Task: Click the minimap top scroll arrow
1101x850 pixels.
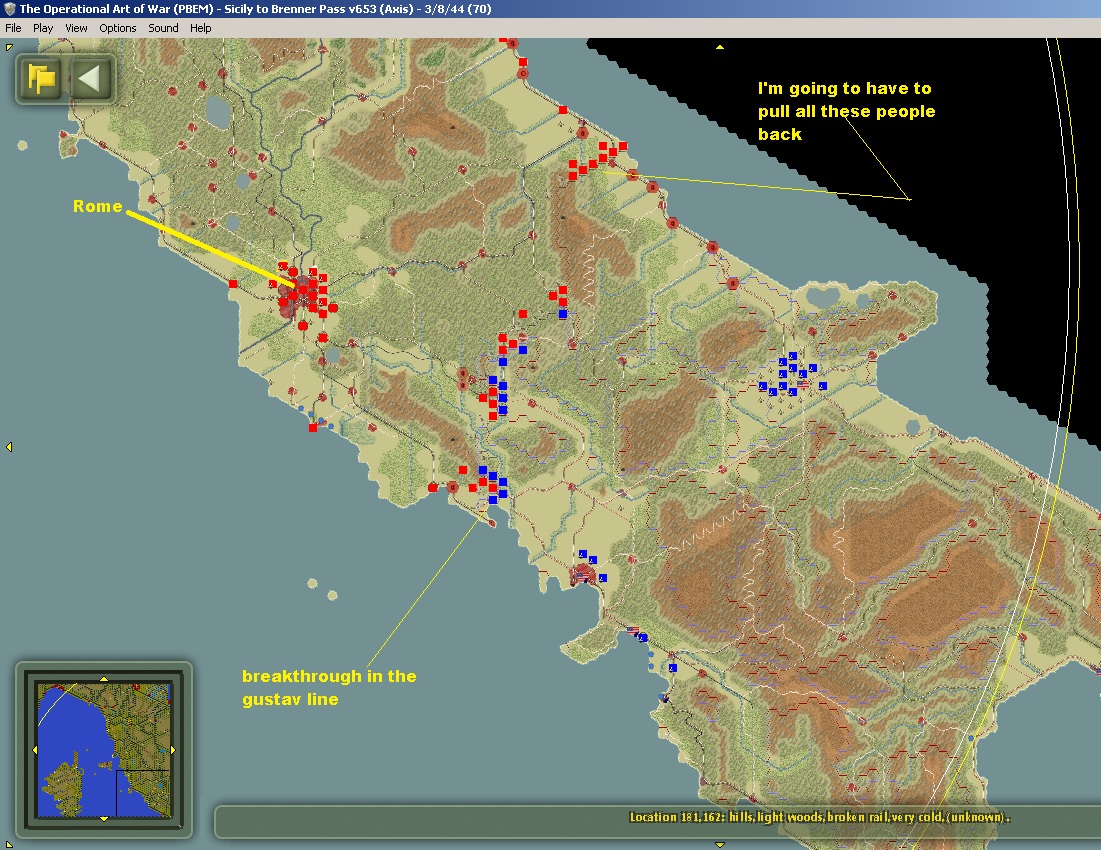Action: click(104, 679)
